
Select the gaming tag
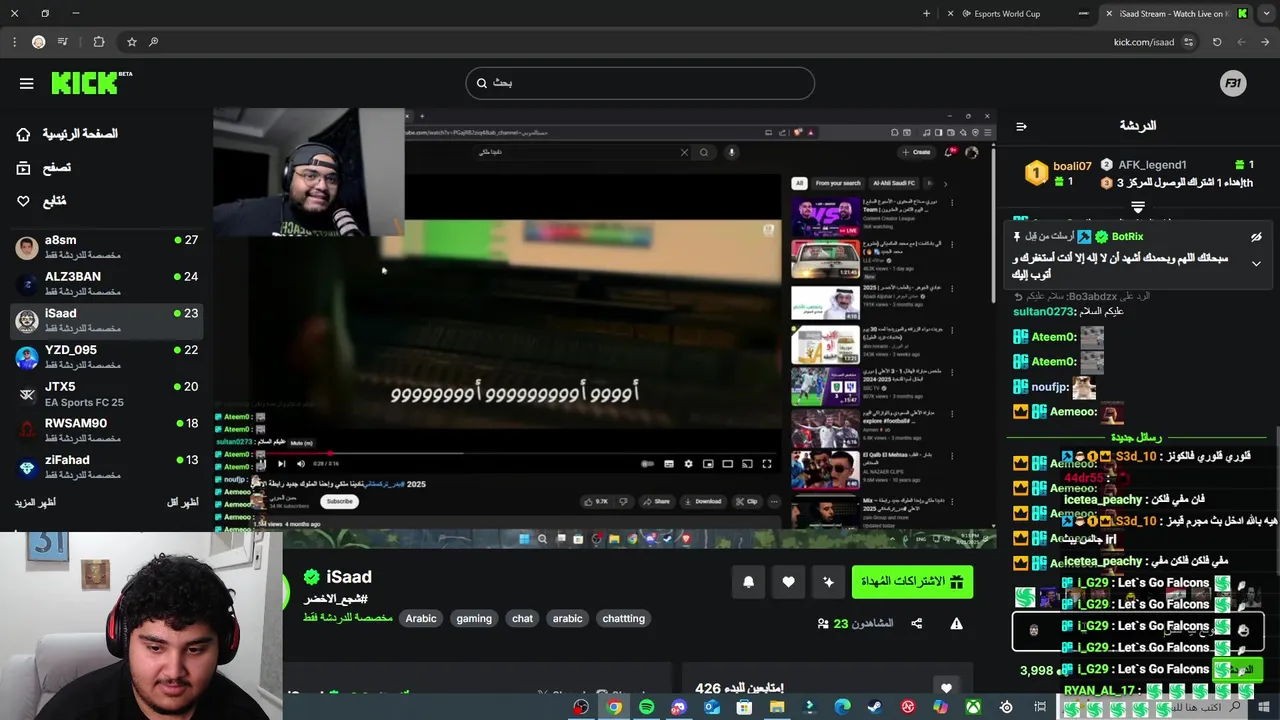click(474, 619)
